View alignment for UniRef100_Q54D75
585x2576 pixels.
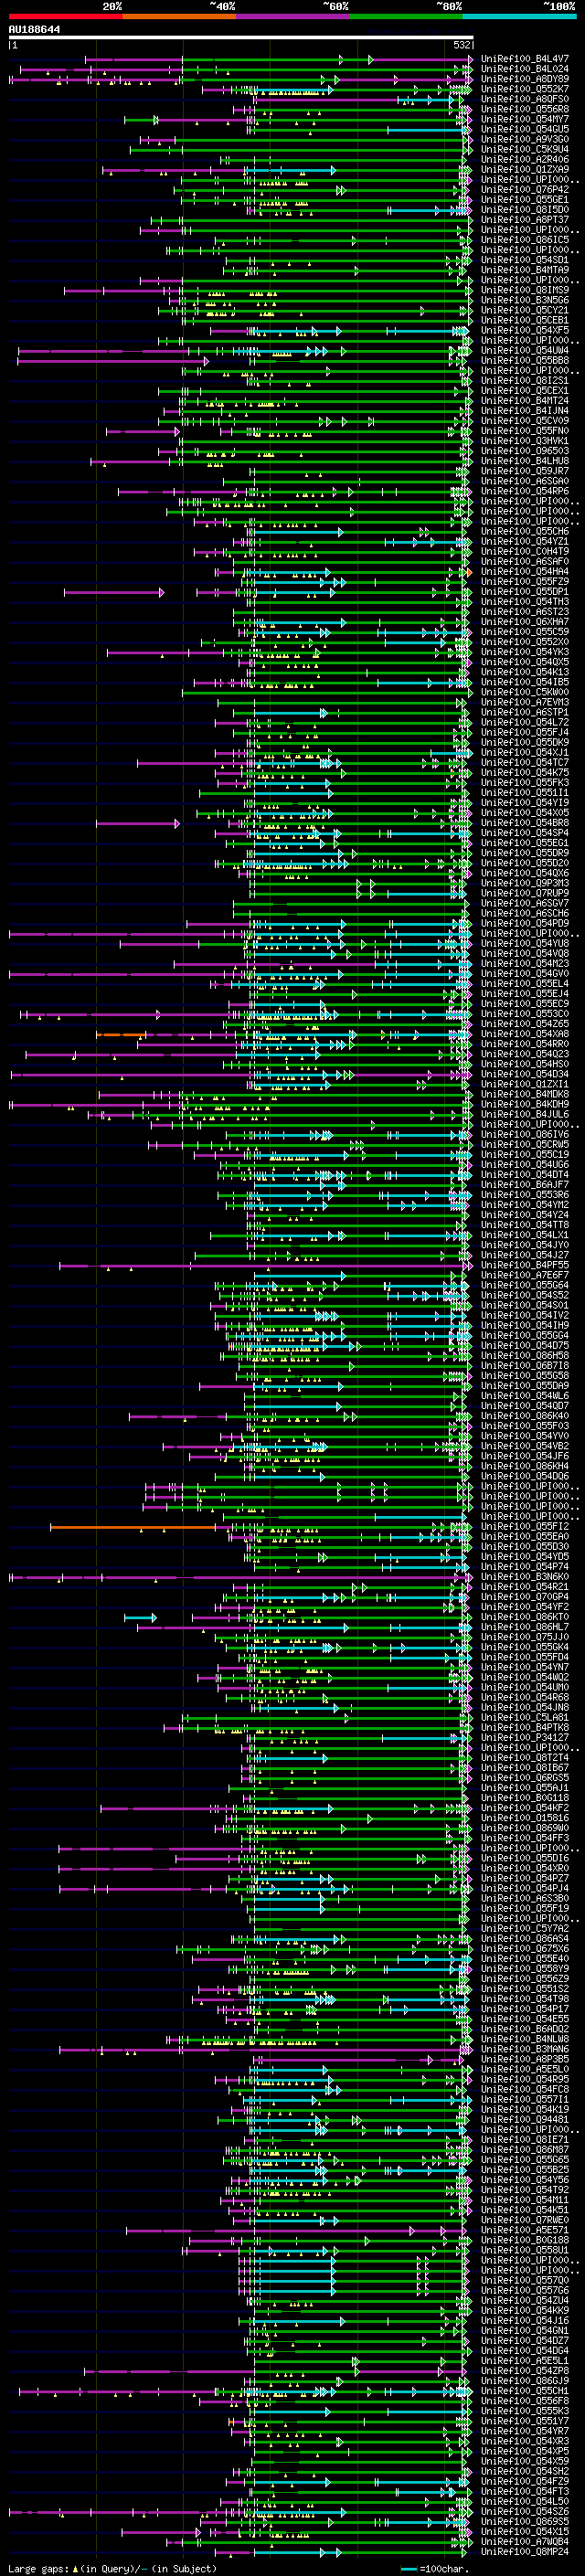pyautogui.click(x=525, y=1345)
